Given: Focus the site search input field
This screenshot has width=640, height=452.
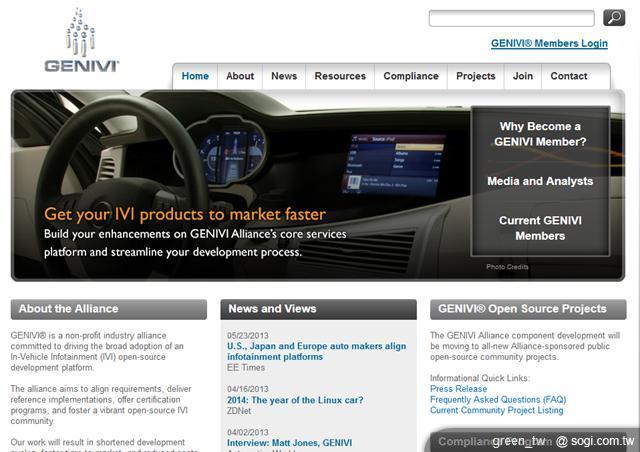Looking at the screenshot, I should (511, 18).
